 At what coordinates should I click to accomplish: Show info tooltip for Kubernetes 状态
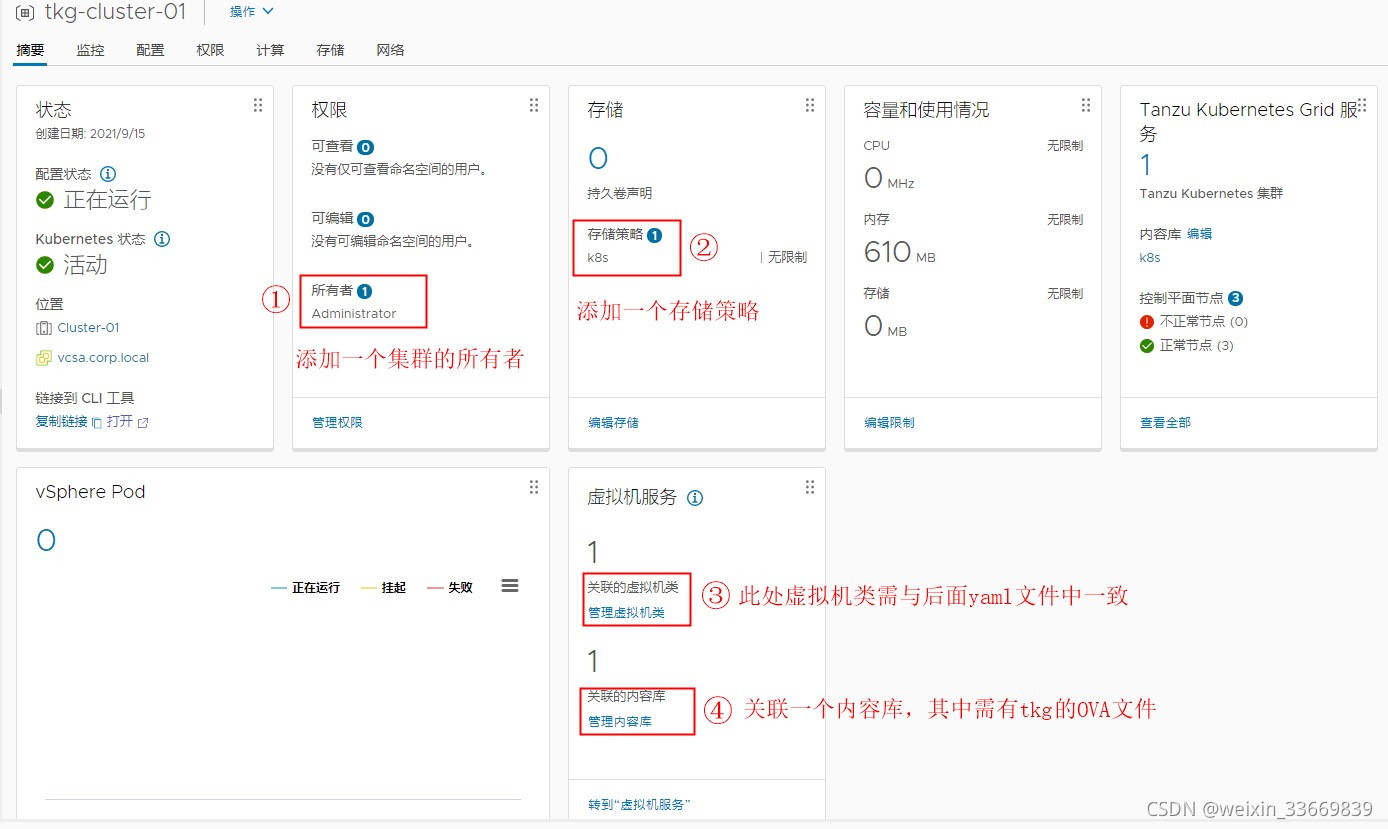click(162, 239)
